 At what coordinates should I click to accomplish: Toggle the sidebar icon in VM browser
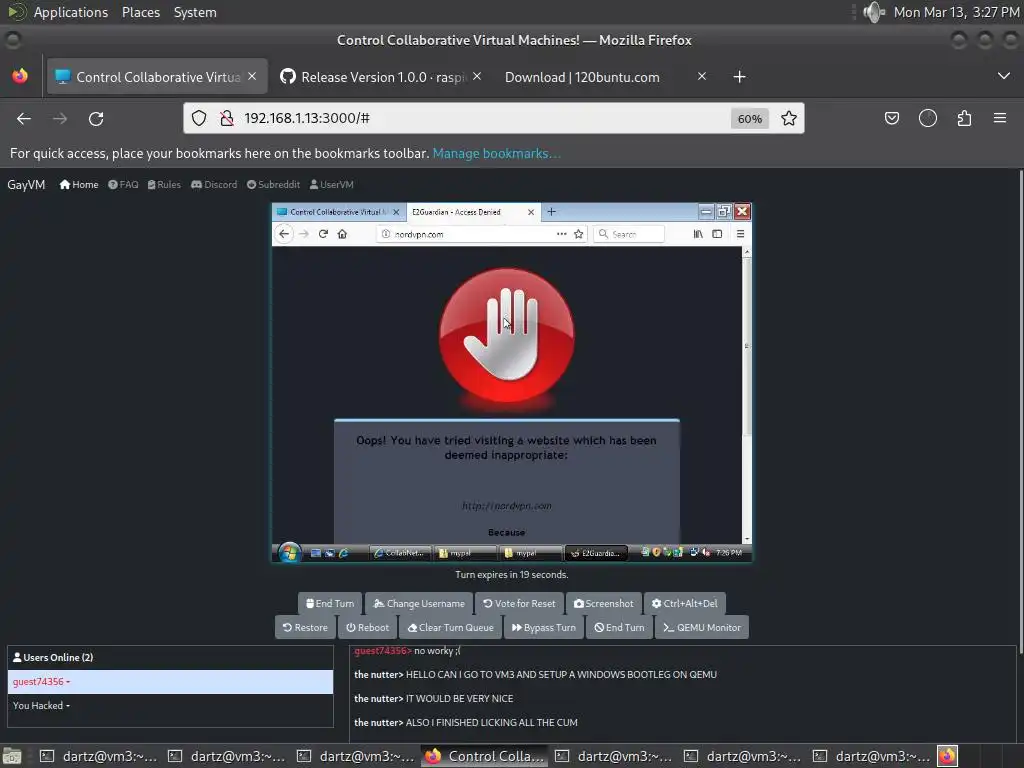tap(717, 234)
